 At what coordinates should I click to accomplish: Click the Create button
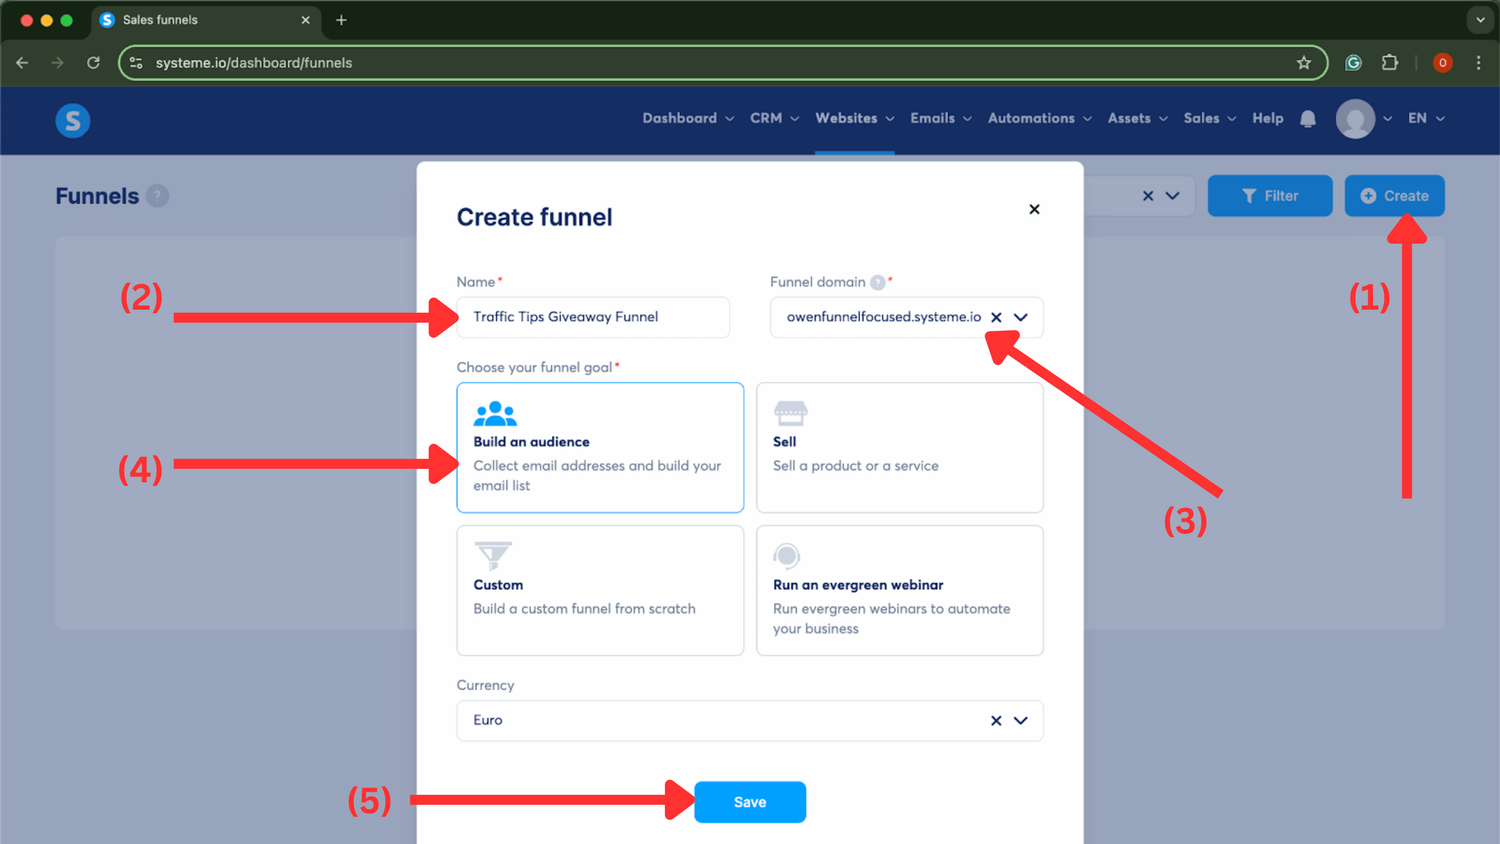point(1394,196)
